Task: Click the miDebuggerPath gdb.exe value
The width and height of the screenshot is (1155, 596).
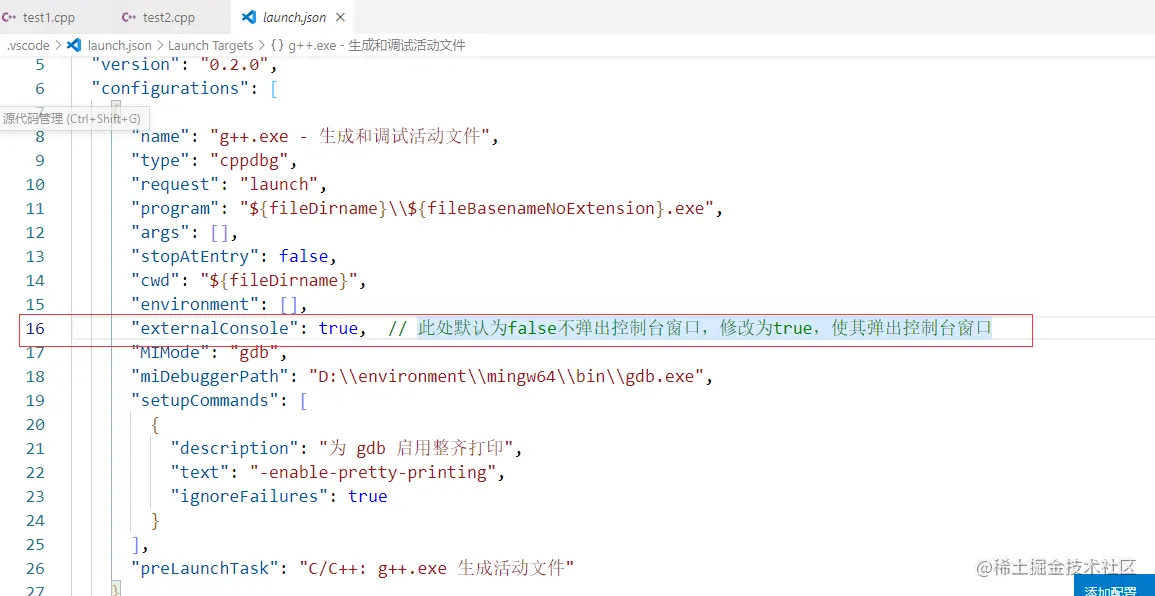Action: click(508, 376)
